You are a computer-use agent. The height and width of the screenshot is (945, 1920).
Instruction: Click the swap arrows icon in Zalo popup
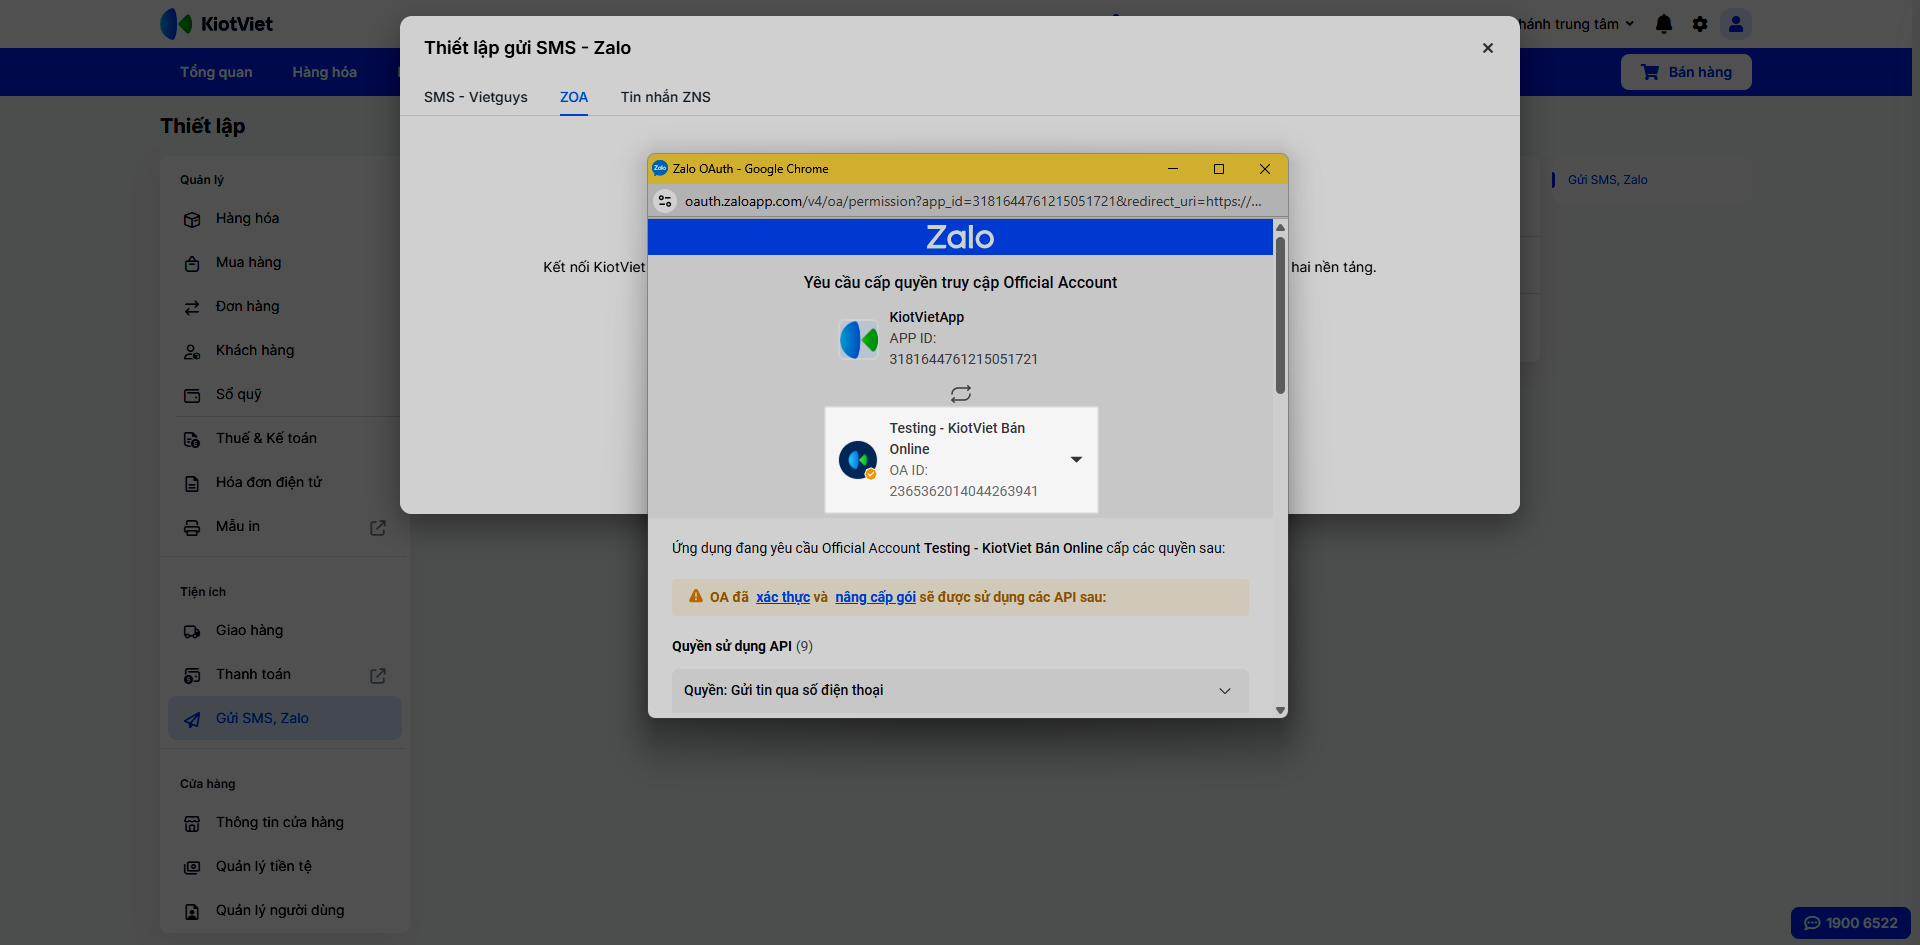961,394
